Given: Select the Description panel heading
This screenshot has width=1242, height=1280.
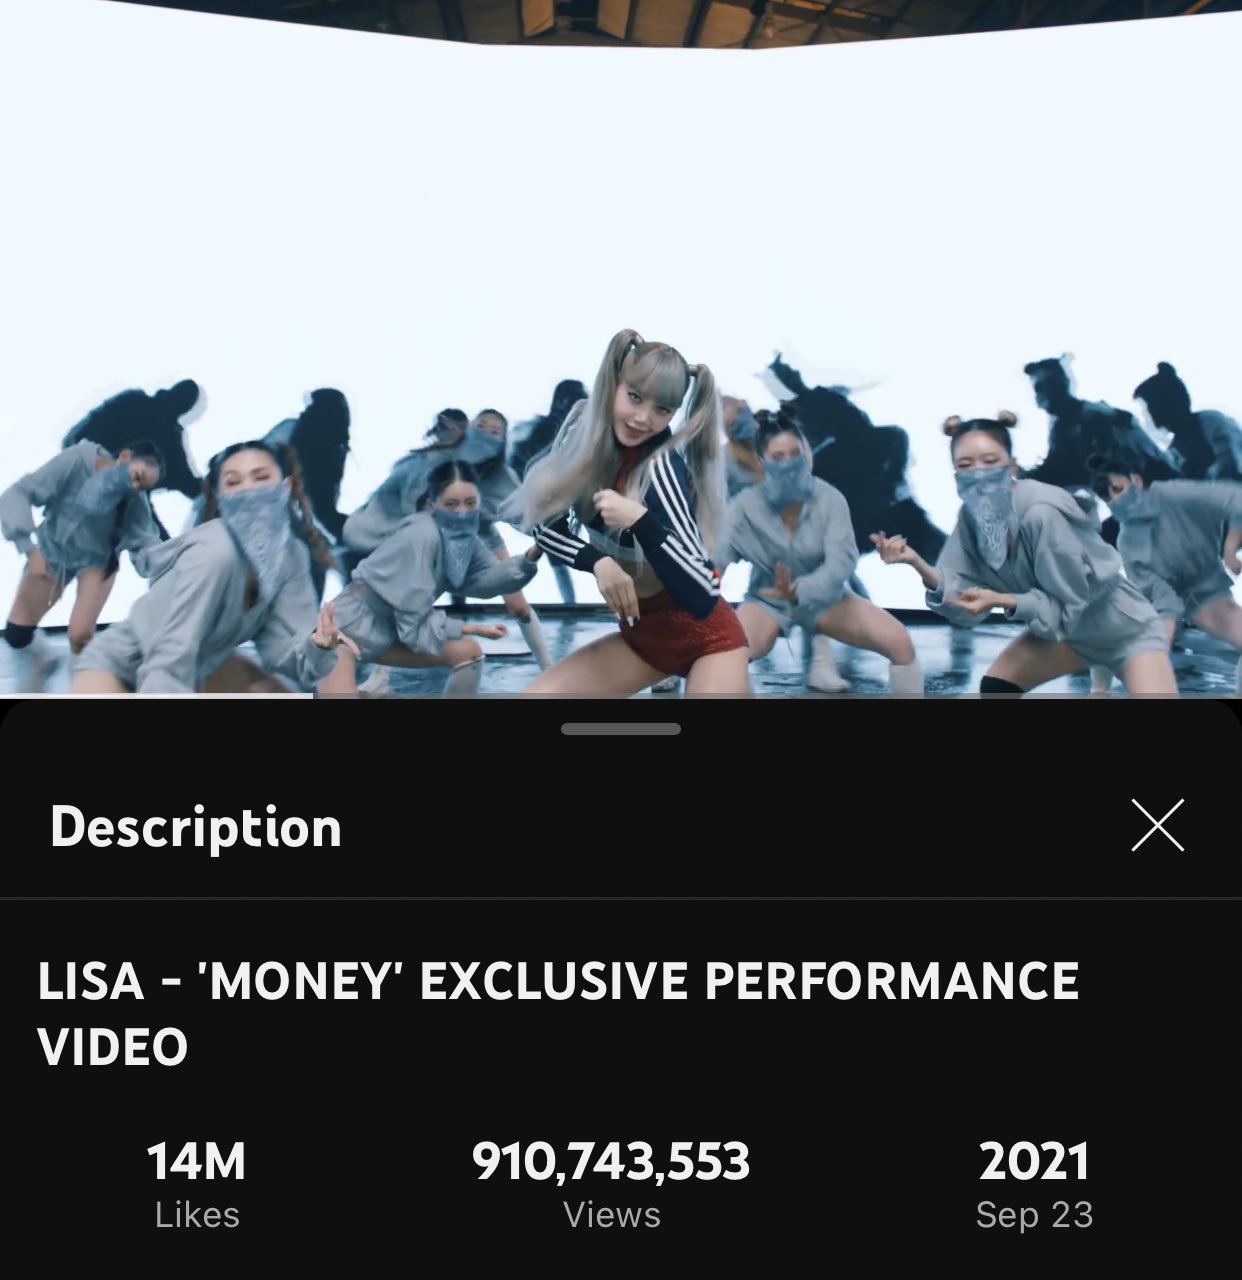Looking at the screenshot, I should 196,828.
